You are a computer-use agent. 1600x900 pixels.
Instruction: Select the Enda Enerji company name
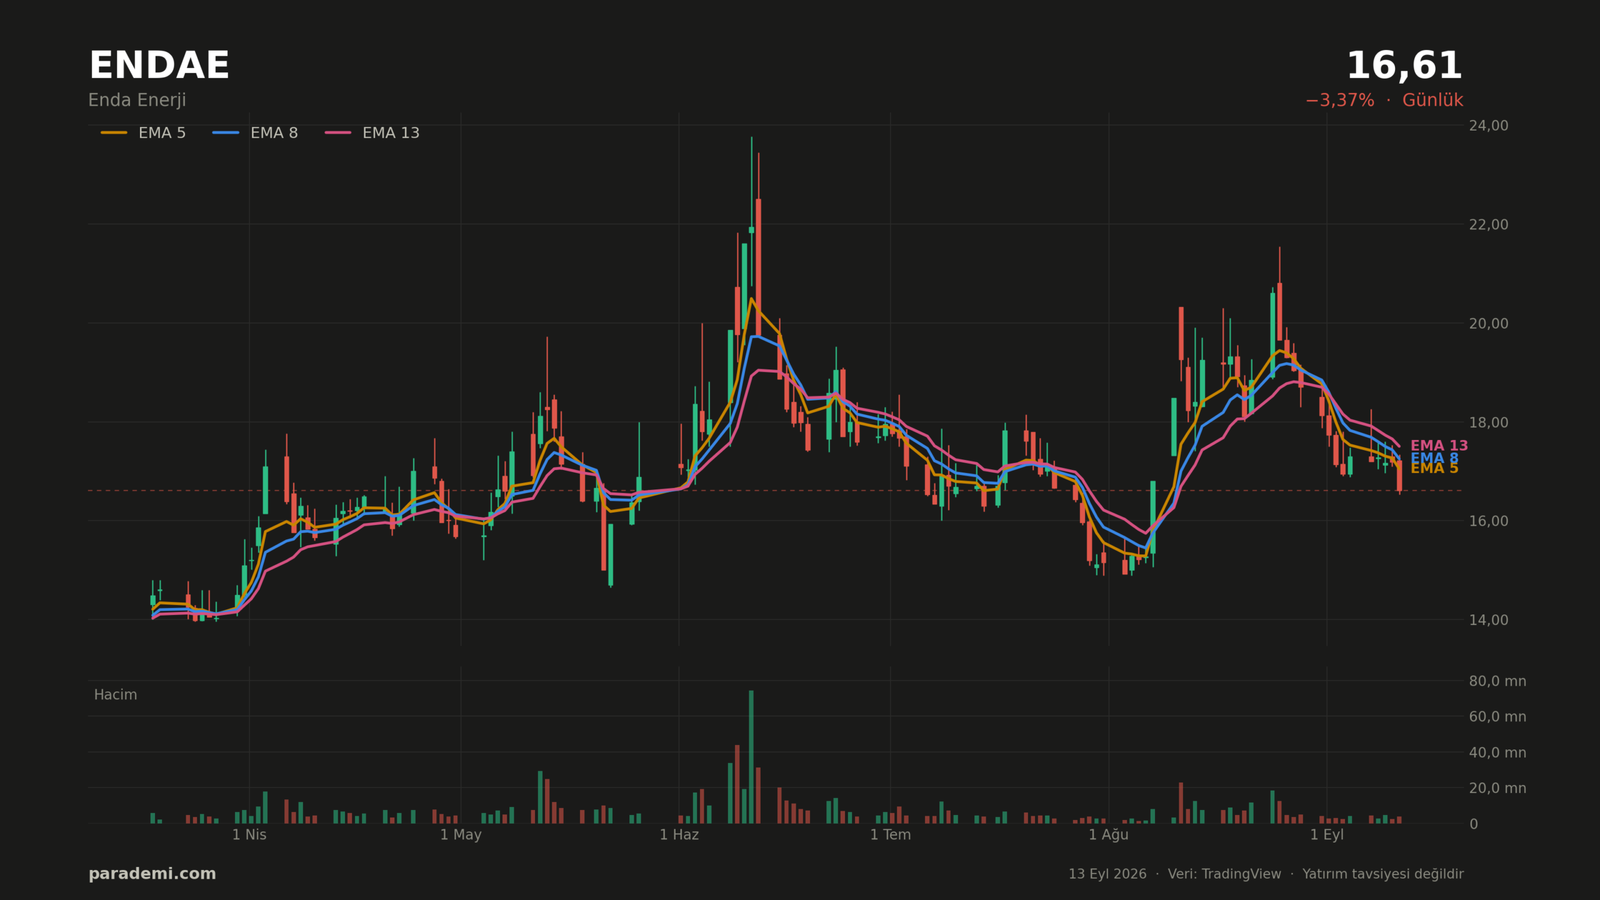point(137,101)
